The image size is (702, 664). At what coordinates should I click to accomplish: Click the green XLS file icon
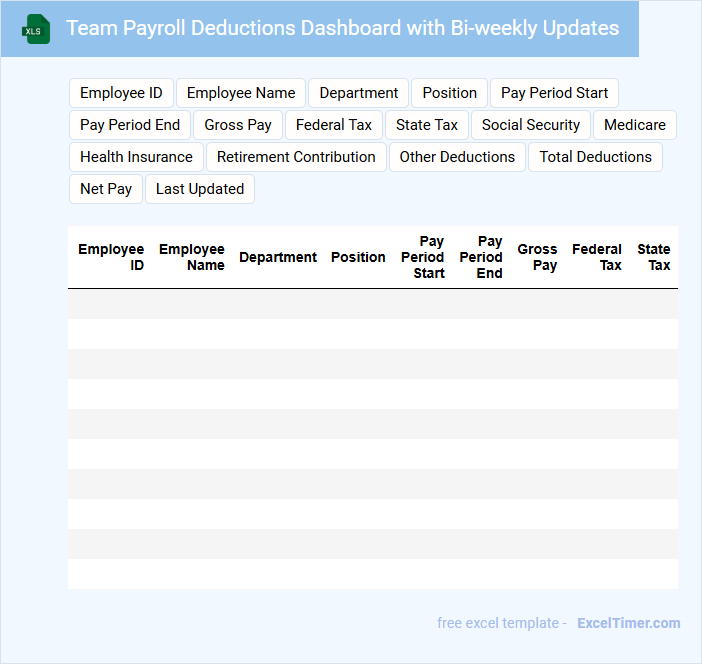(x=36, y=29)
